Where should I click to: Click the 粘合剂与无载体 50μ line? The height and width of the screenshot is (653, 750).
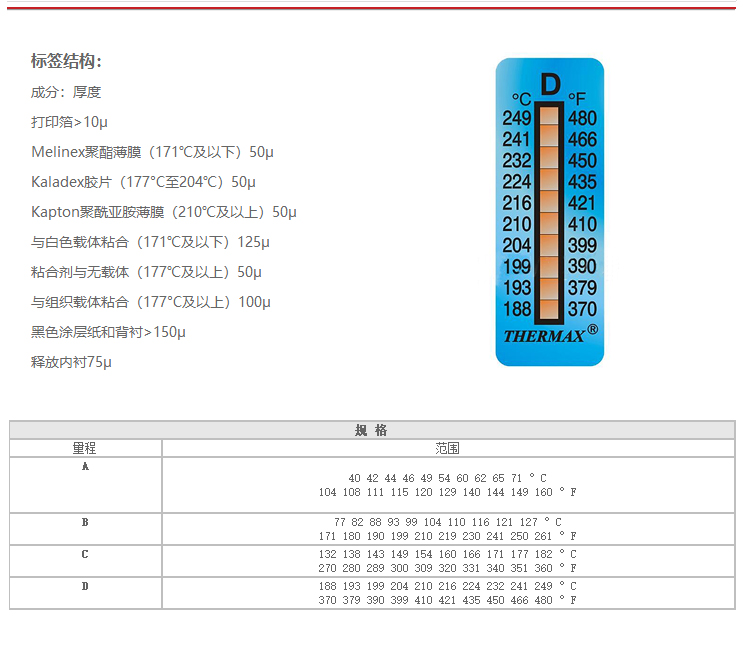coord(146,272)
